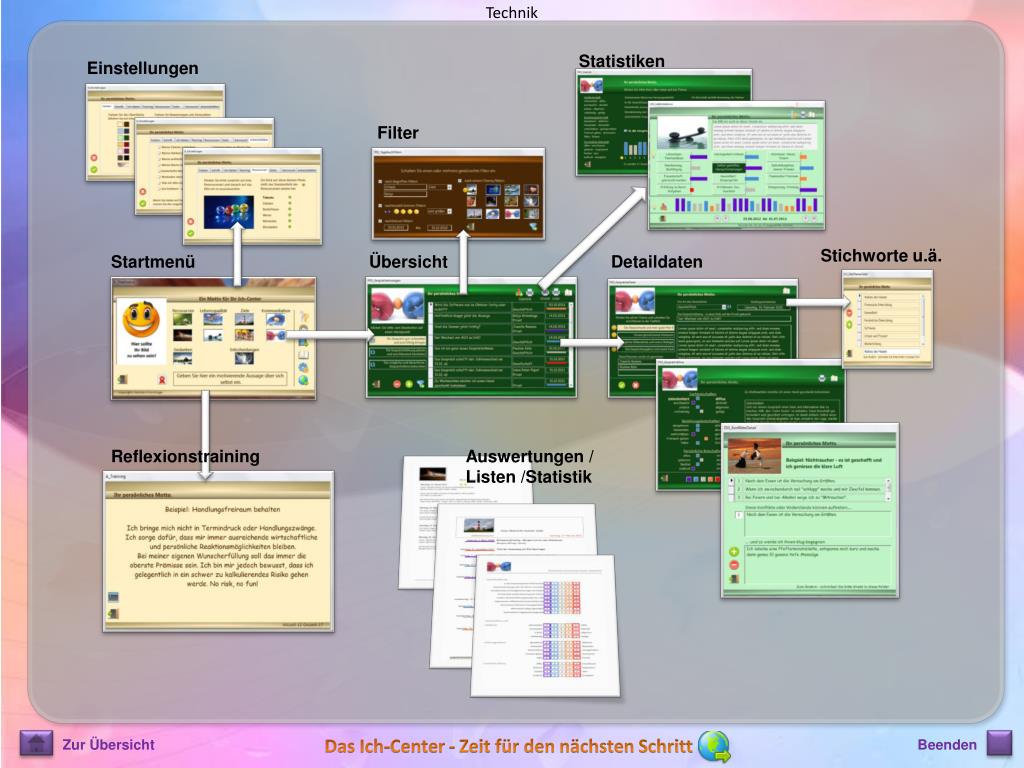Click the 'Stichworte u.ä.' heading
Image resolution: width=1024 pixels, height=768 pixels.
click(881, 255)
